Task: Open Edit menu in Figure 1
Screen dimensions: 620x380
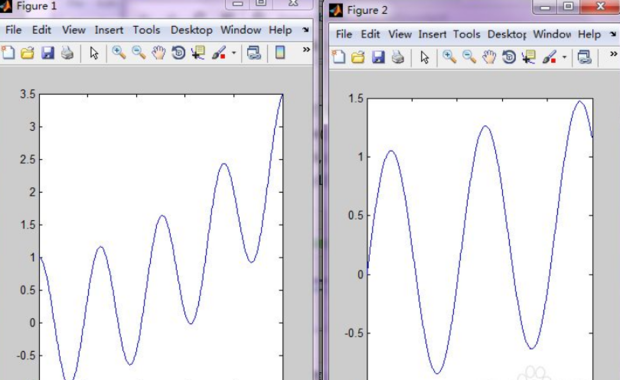Action: pos(42,30)
